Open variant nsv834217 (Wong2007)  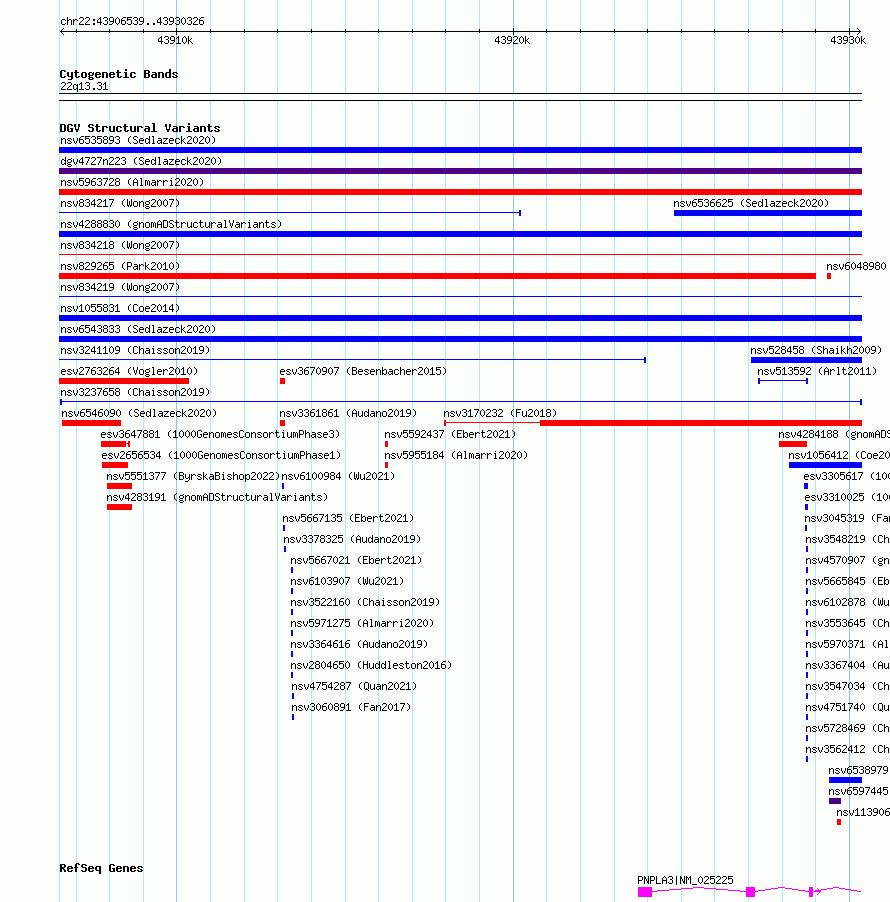pyautogui.click(x=120, y=204)
